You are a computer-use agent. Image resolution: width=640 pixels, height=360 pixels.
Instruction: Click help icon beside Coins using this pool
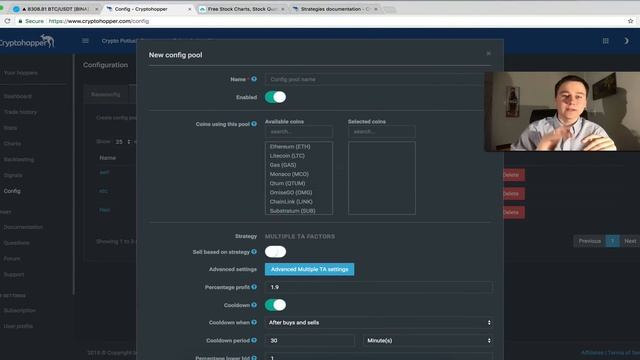(x=254, y=124)
